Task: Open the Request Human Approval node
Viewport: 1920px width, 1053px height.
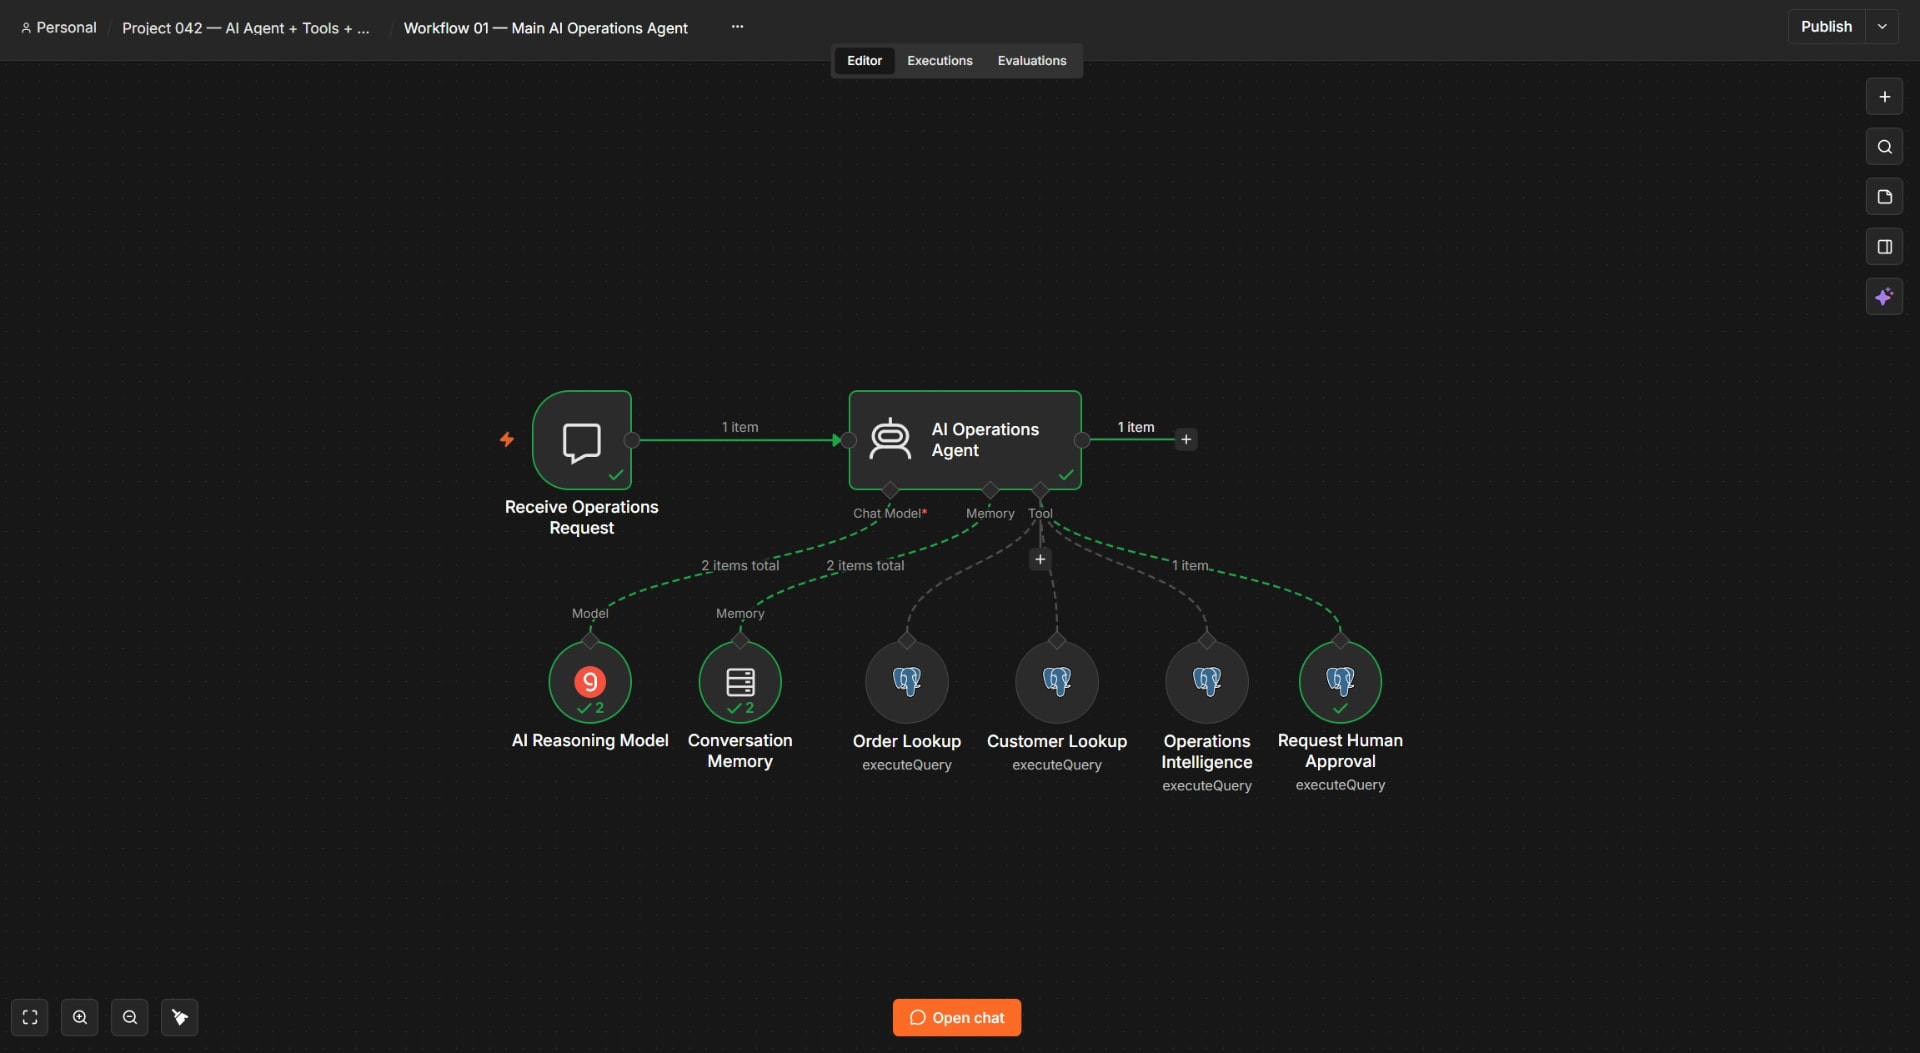Action: coord(1340,682)
